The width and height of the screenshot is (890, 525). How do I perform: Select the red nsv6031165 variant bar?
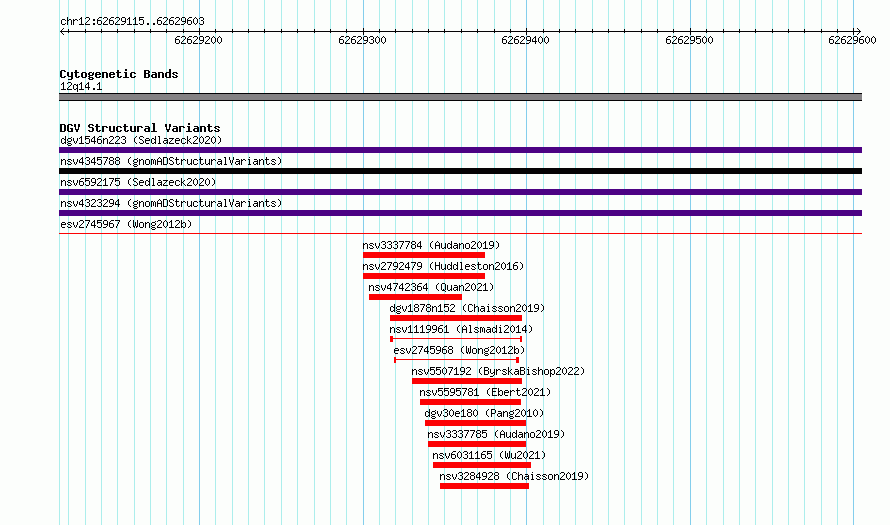[x=482, y=465]
